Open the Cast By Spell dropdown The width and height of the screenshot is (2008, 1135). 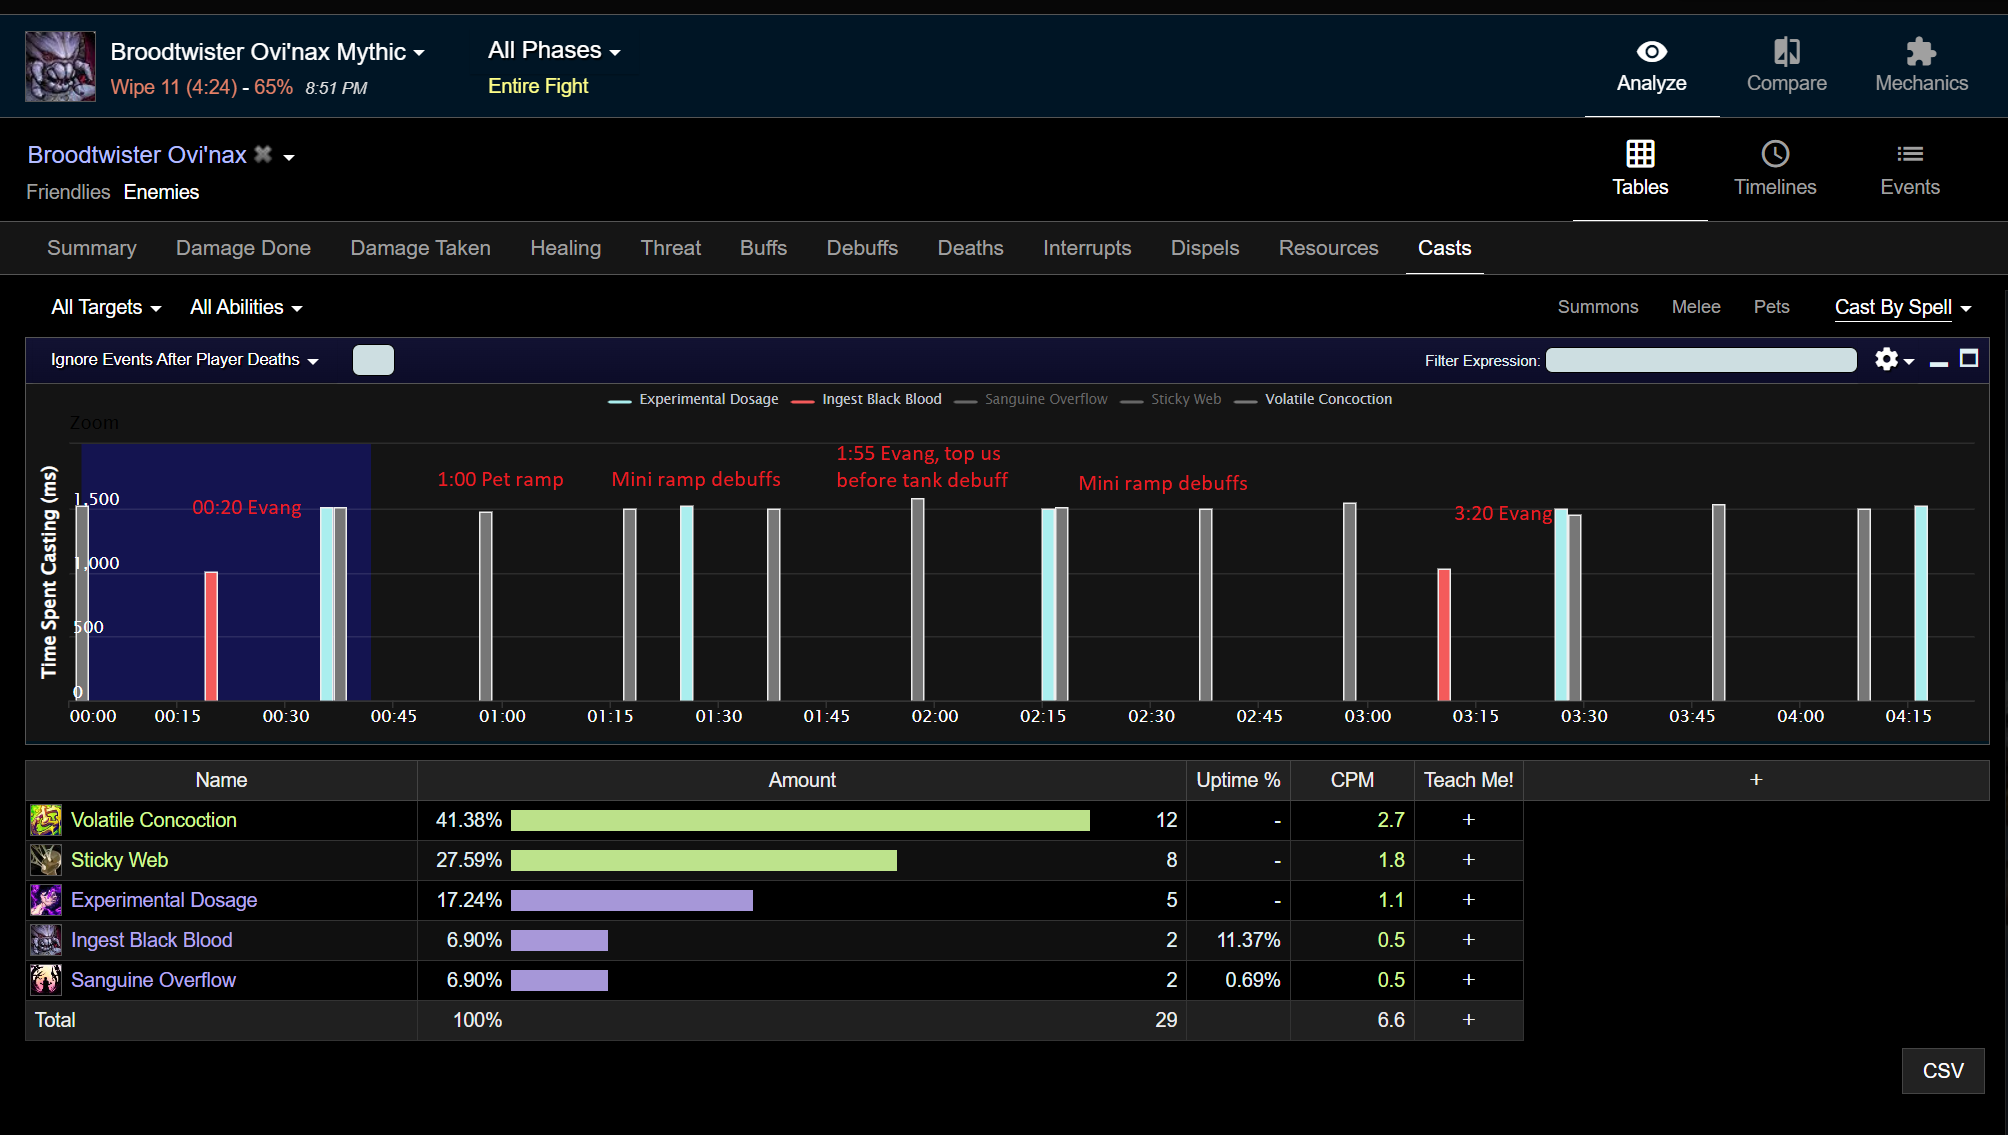coord(1902,307)
